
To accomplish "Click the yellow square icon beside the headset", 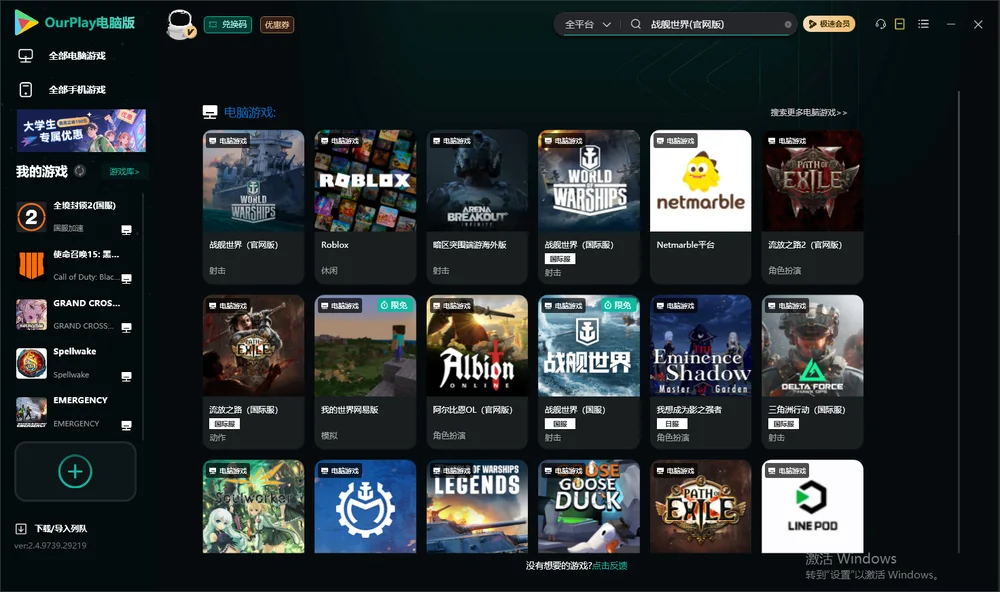I will tap(900, 24).
